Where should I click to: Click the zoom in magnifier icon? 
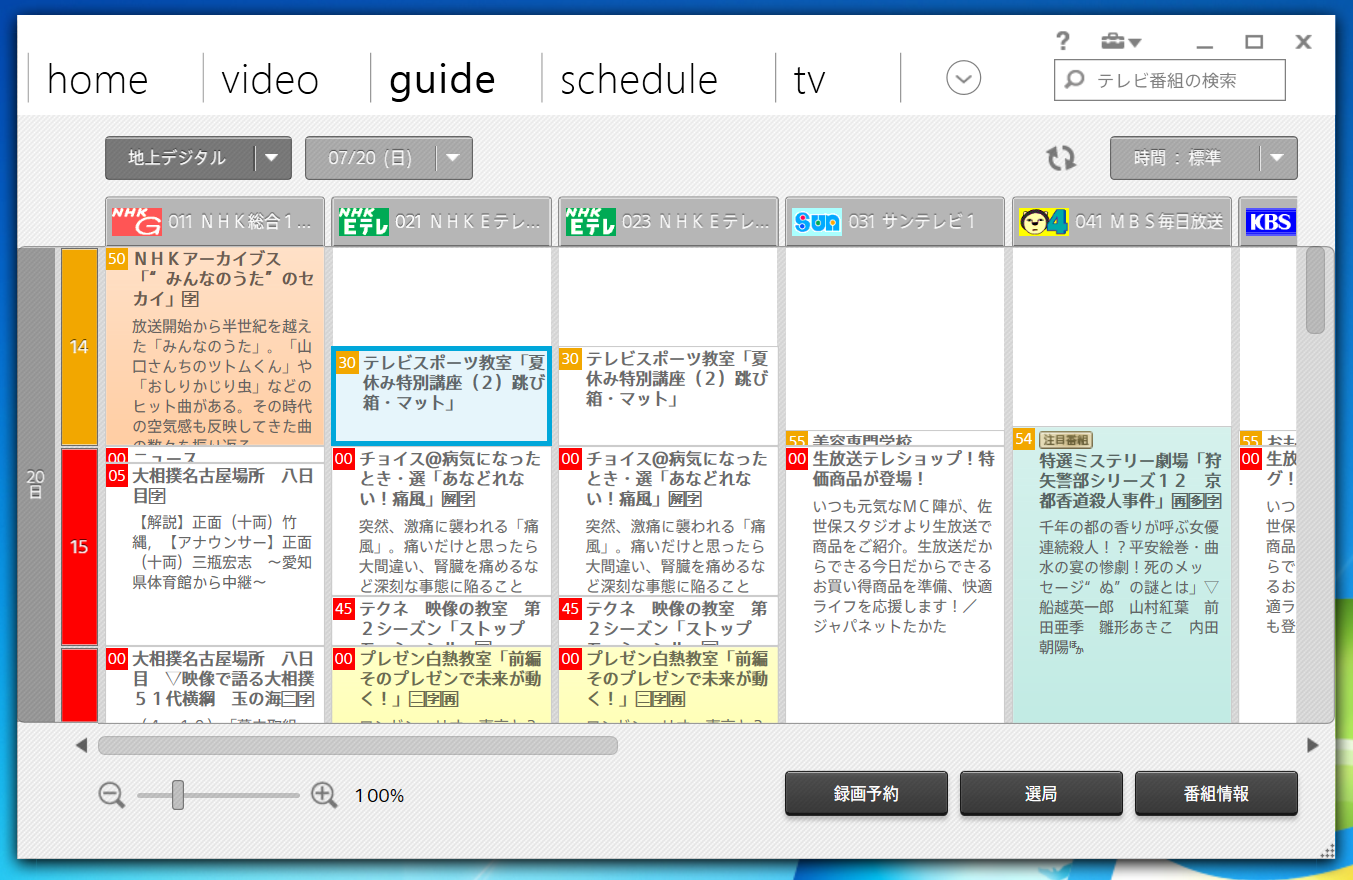(x=324, y=795)
